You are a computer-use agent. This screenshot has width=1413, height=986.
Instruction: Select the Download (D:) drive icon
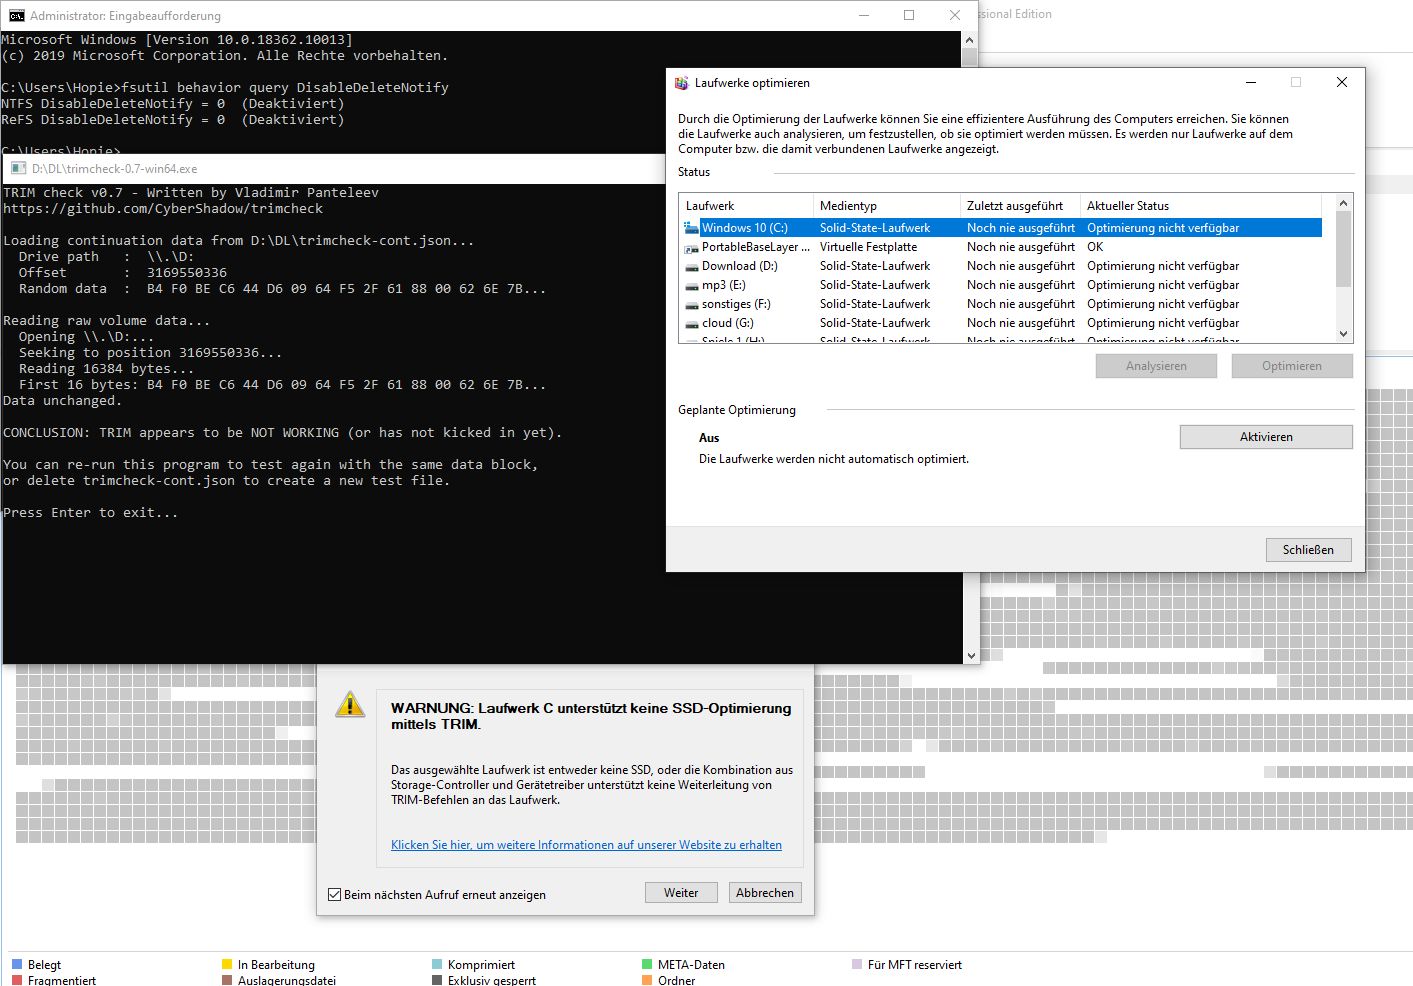(691, 266)
